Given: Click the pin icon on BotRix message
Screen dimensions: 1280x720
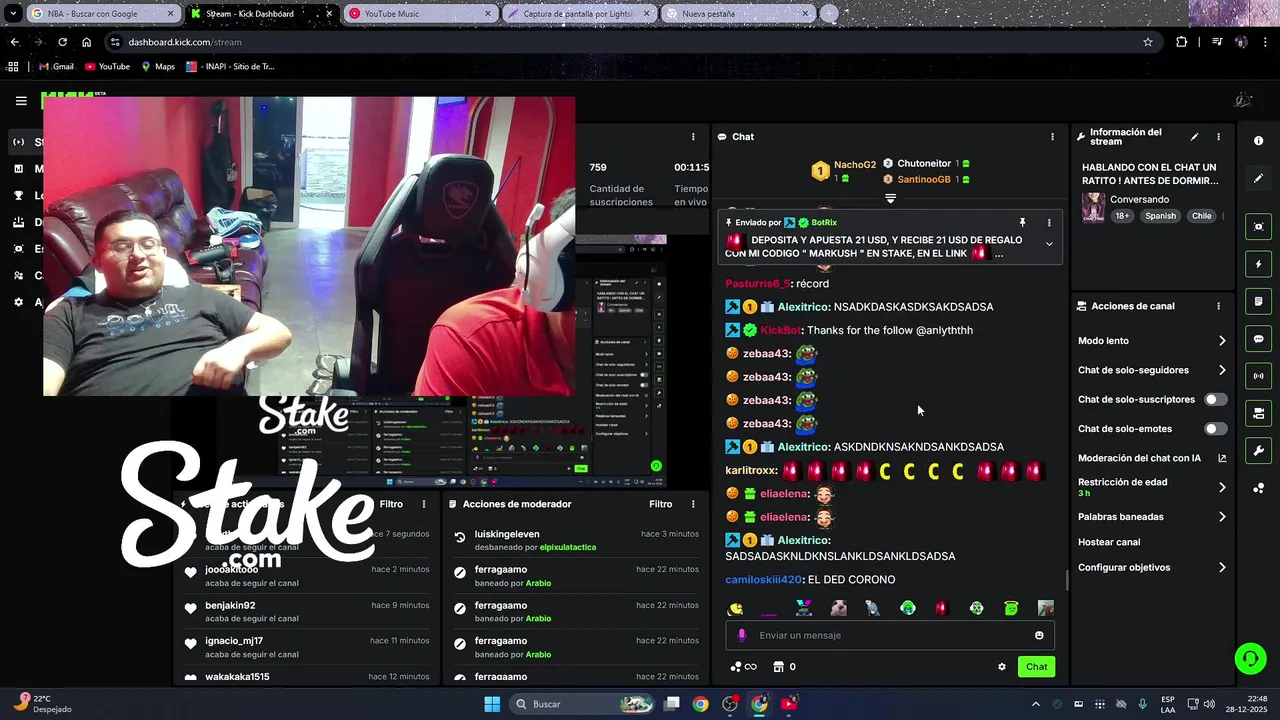Looking at the screenshot, I should click(1022, 222).
